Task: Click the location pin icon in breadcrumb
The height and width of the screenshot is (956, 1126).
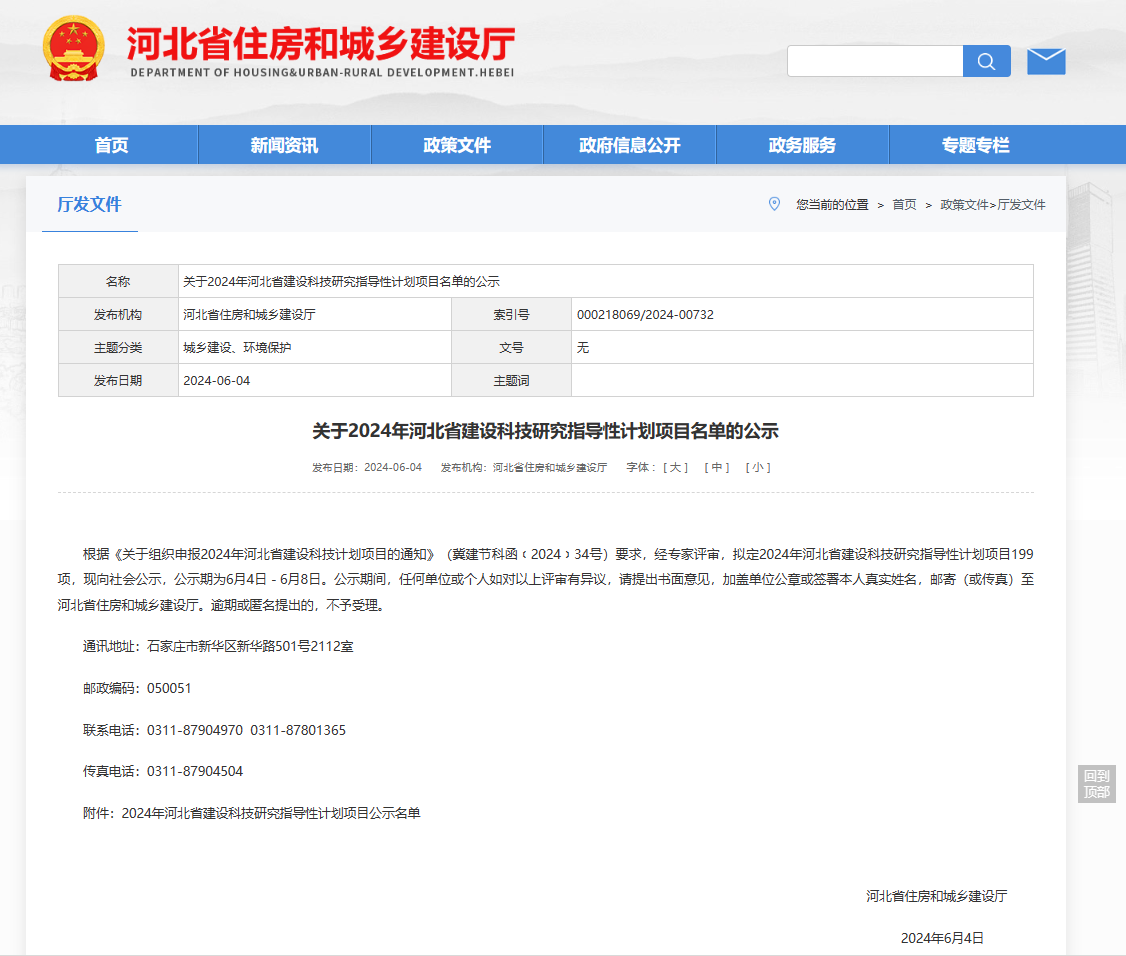Action: 774,204
